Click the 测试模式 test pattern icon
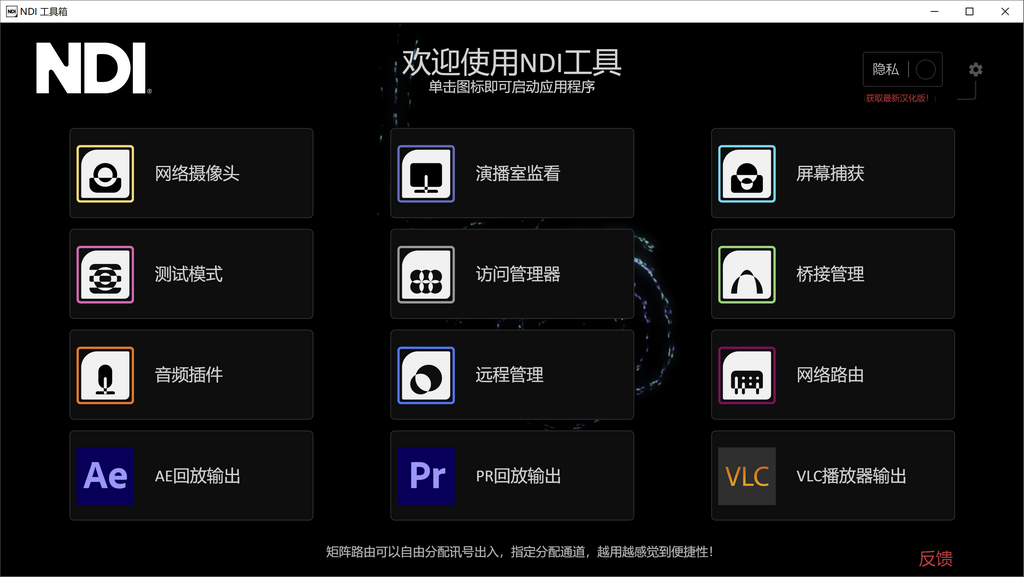The image size is (1024, 577). [x=105, y=275]
